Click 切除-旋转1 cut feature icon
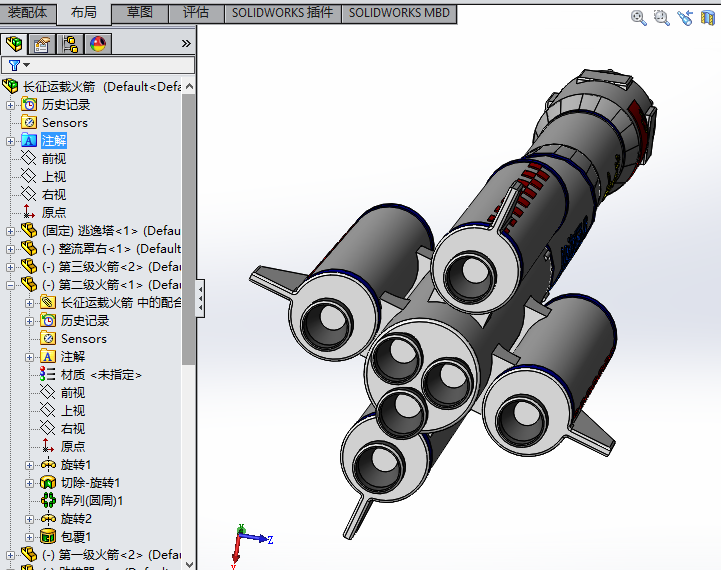 pyautogui.click(x=48, y=483)
